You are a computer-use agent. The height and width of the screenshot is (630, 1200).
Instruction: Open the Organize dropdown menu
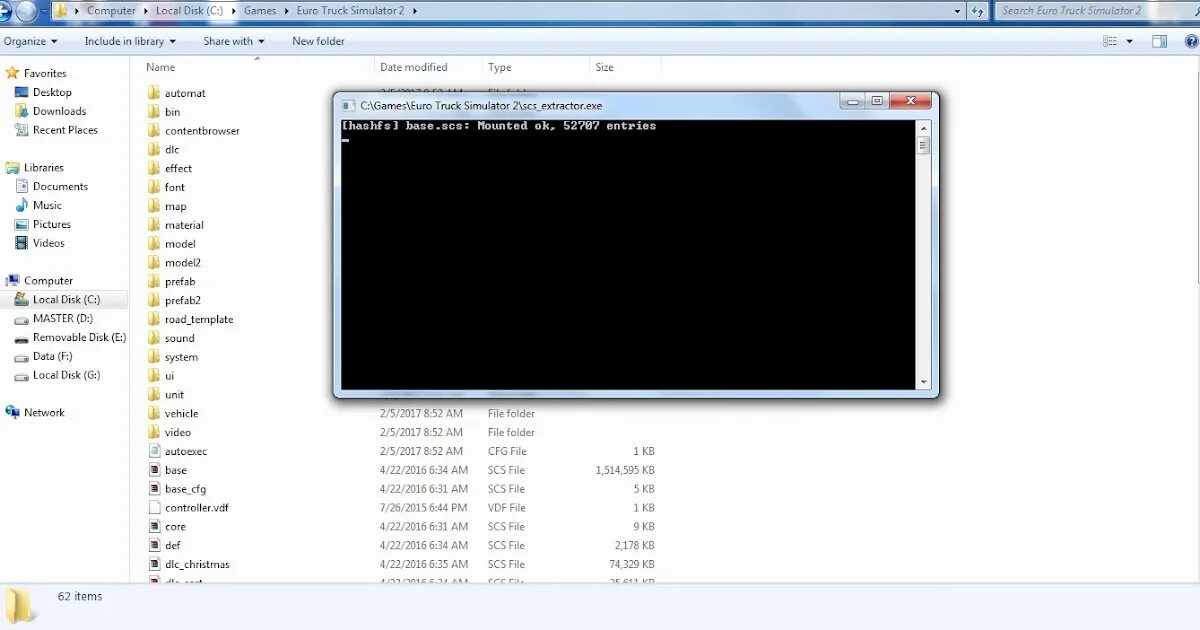[31, 41]
